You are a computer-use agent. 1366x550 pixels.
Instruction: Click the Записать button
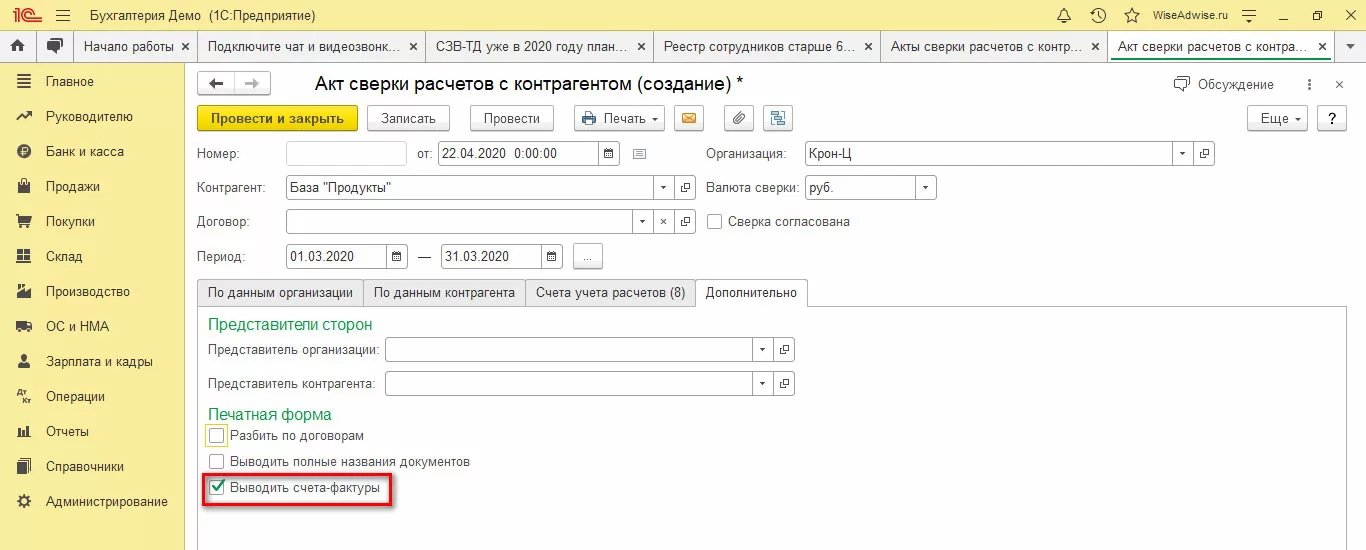point(408,118)
